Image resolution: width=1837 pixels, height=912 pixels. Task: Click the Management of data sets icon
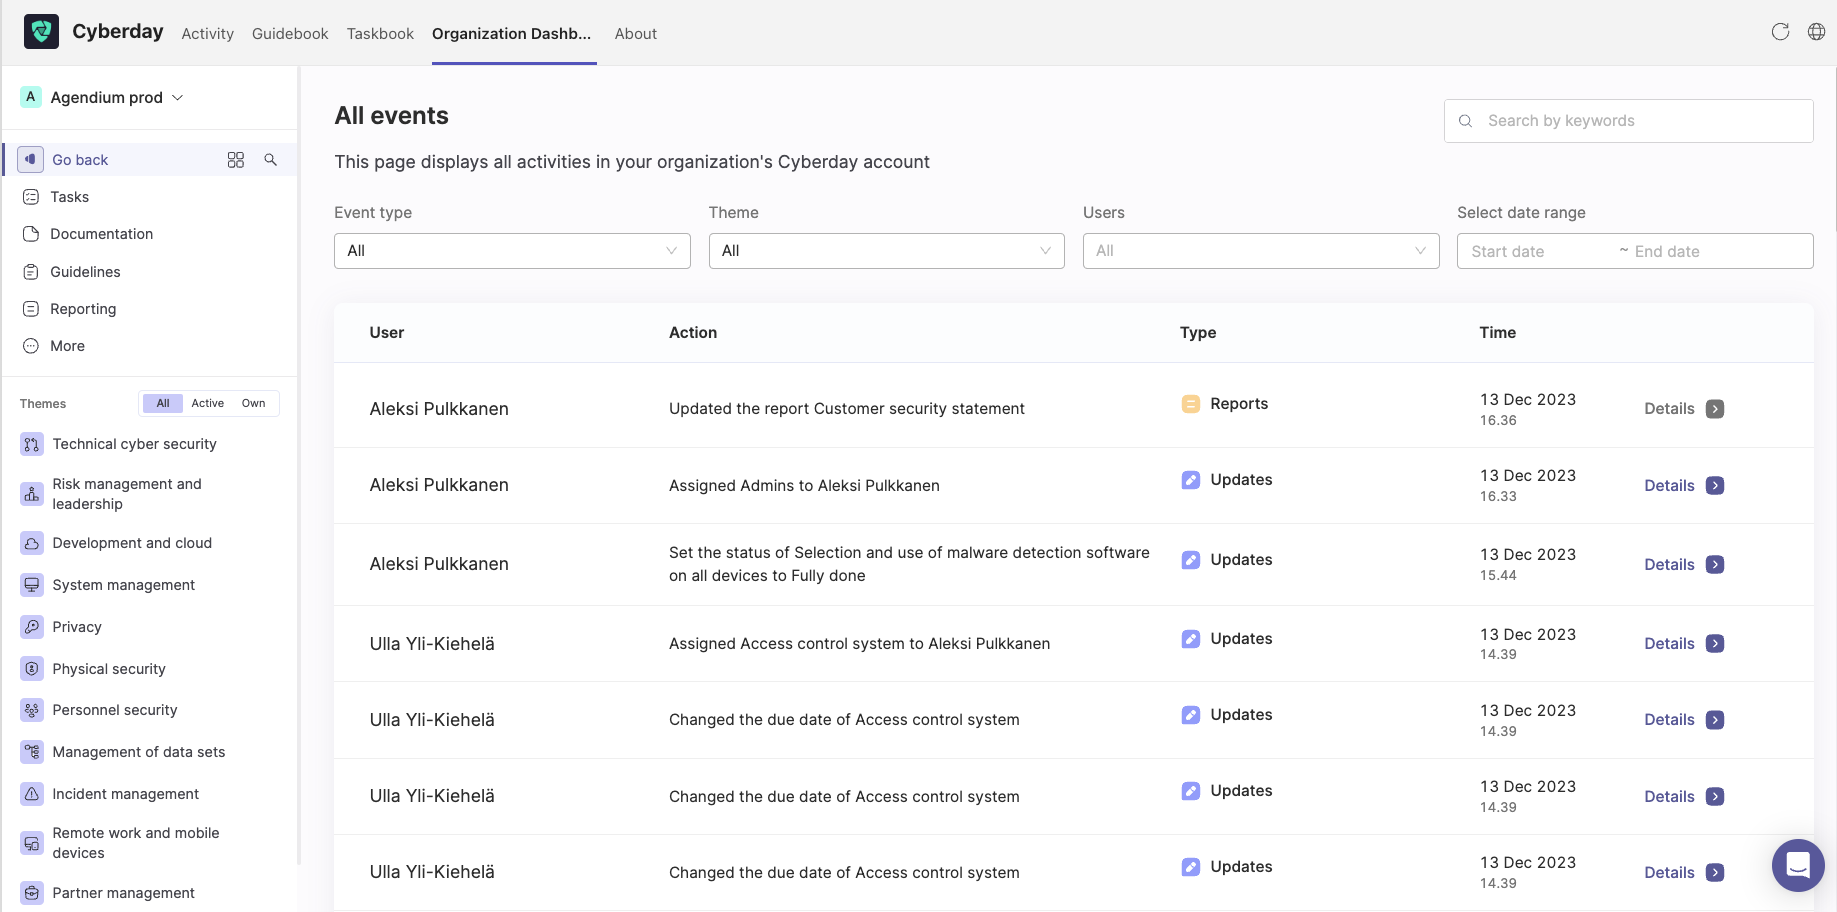32,752
